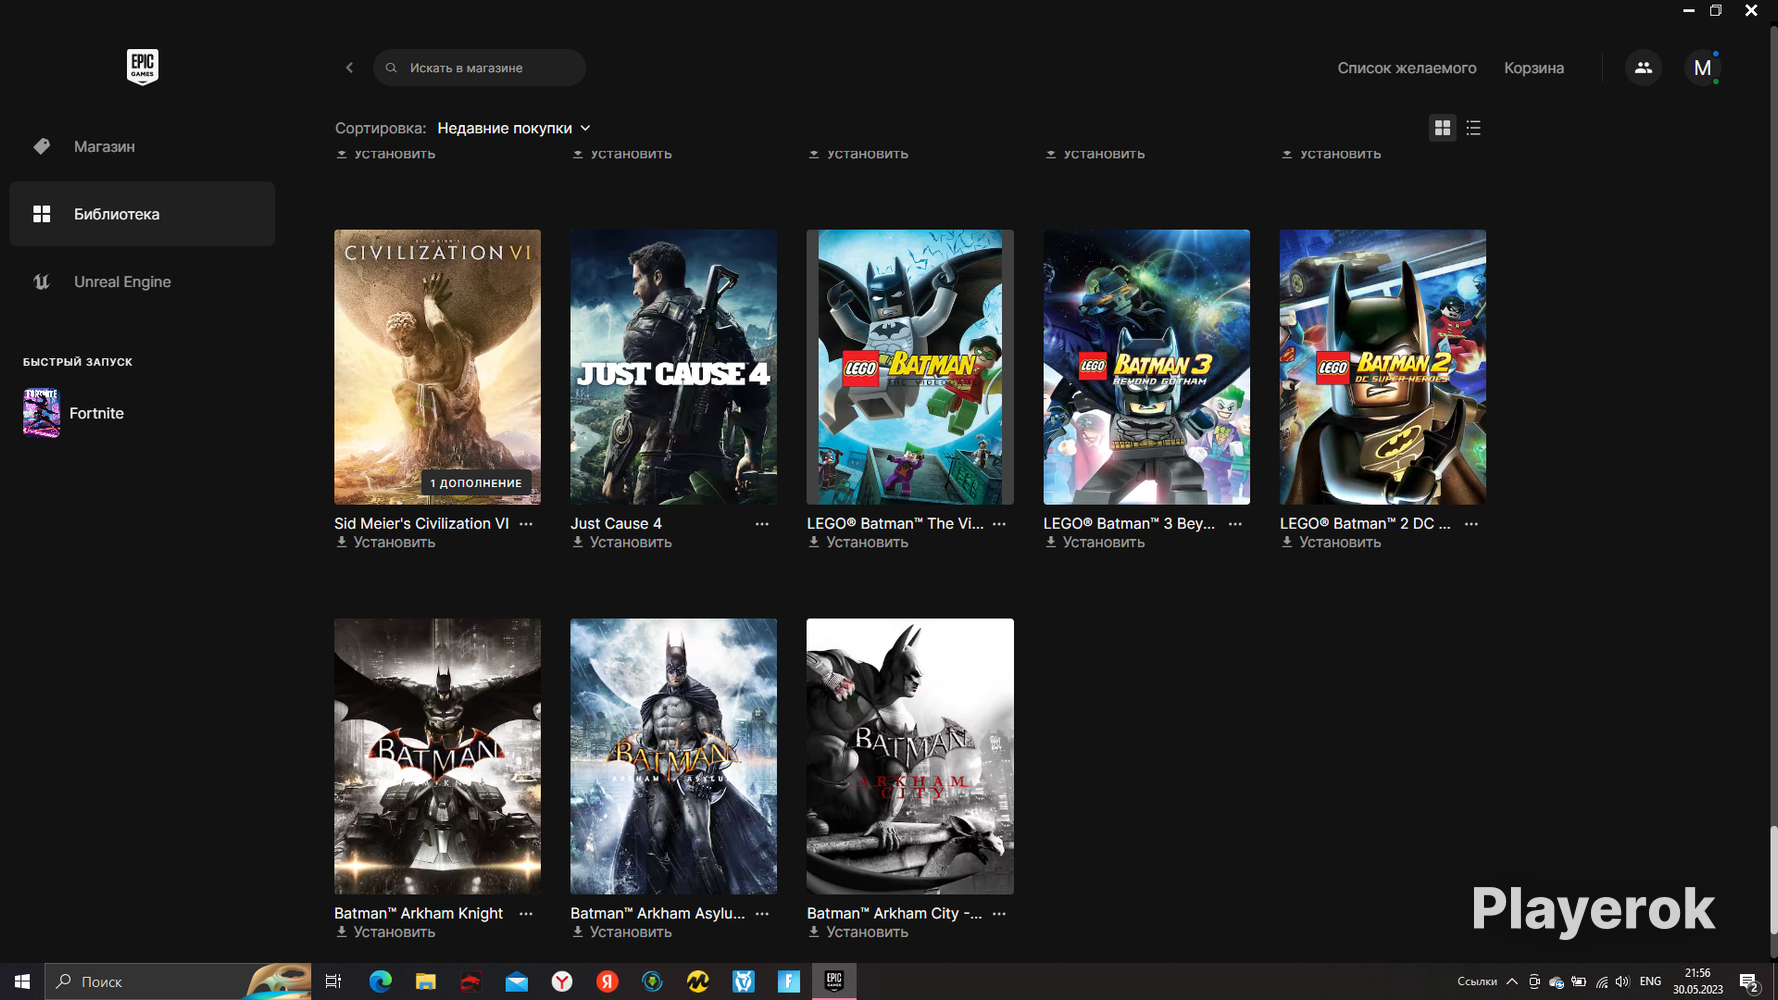Click the Библиотека grid icon in sidebar
The height and width of the screenshot is (1000, 1778).
(41, 214)
